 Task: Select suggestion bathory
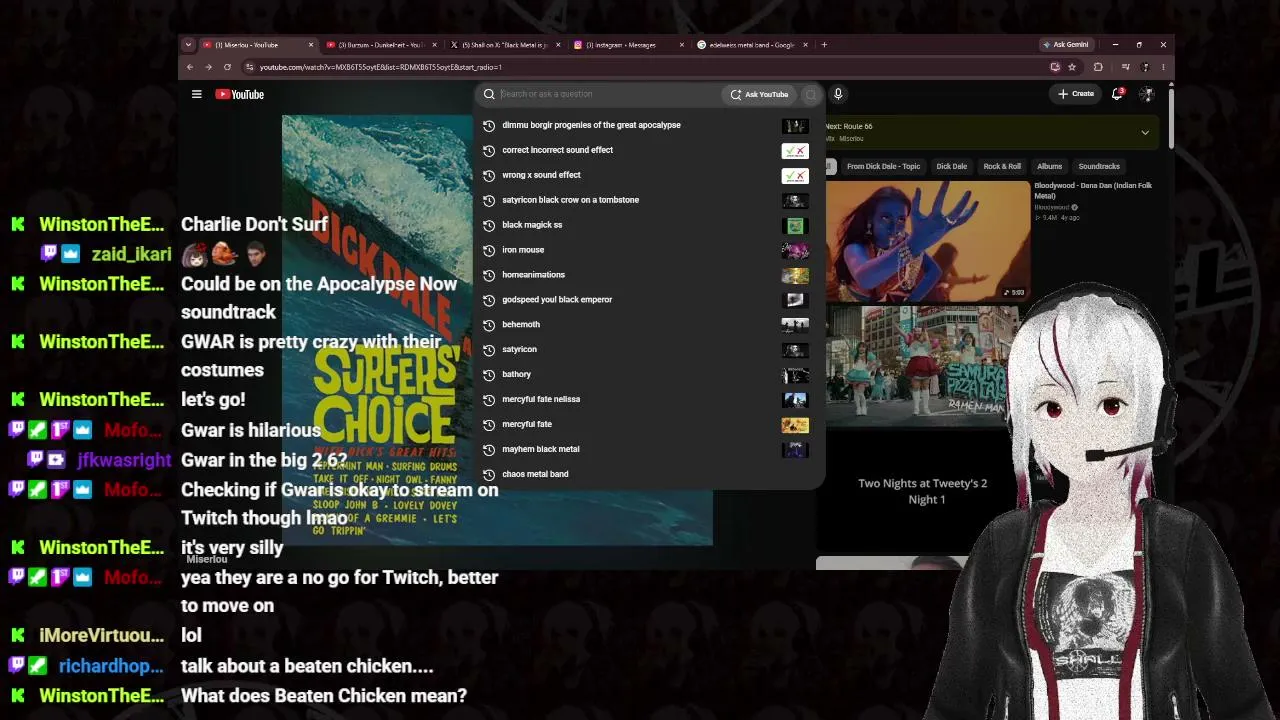pos(516,374)
